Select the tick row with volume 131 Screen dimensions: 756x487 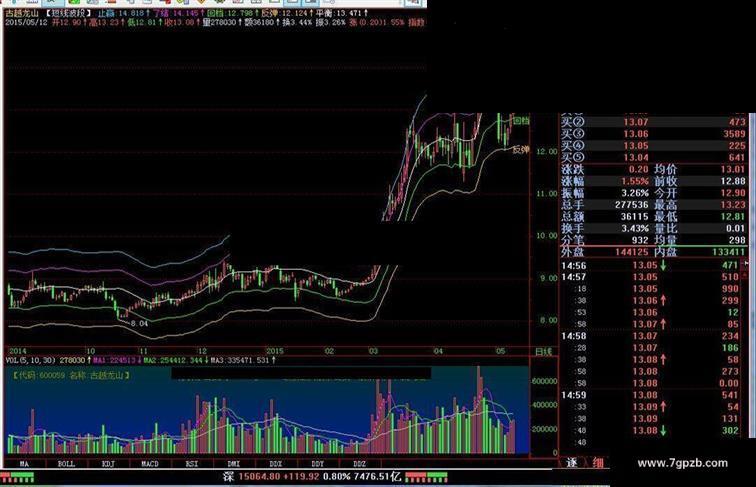point(650,419)
